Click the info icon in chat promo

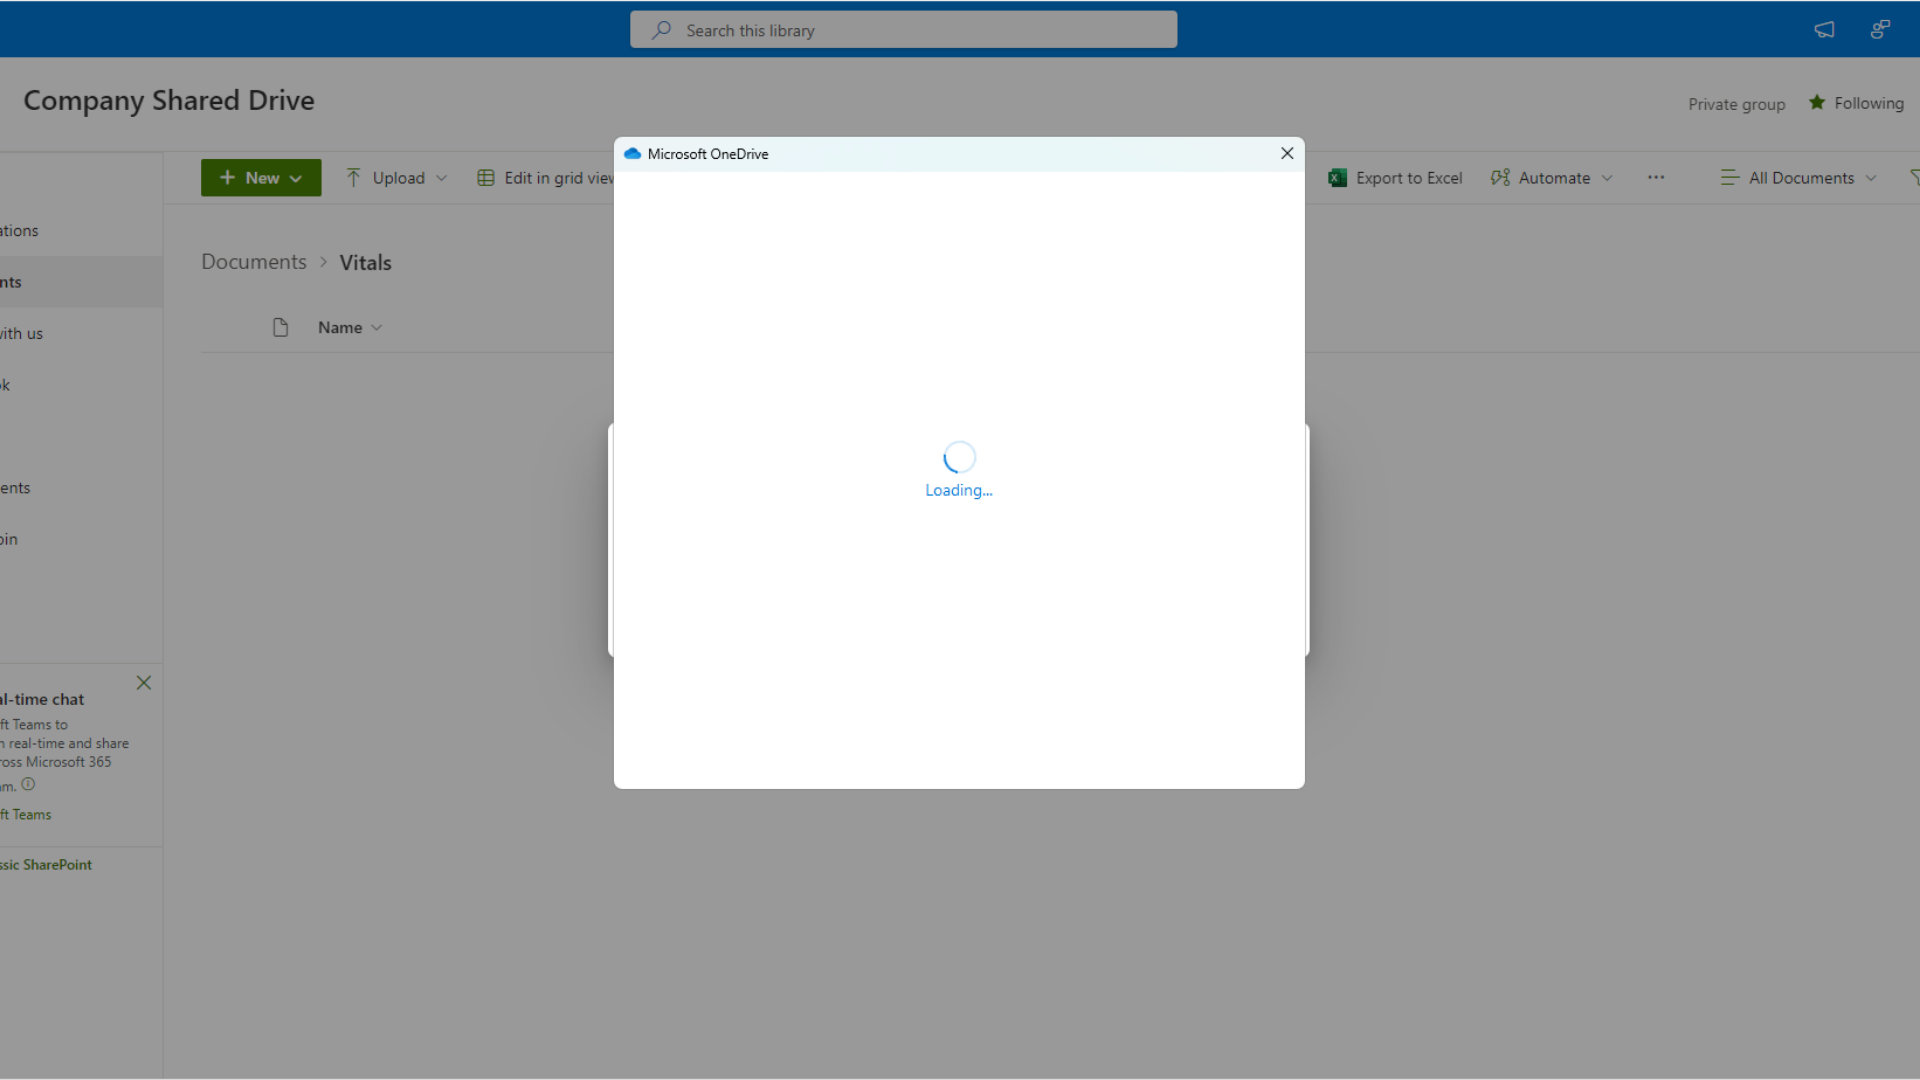coord(28,785)
